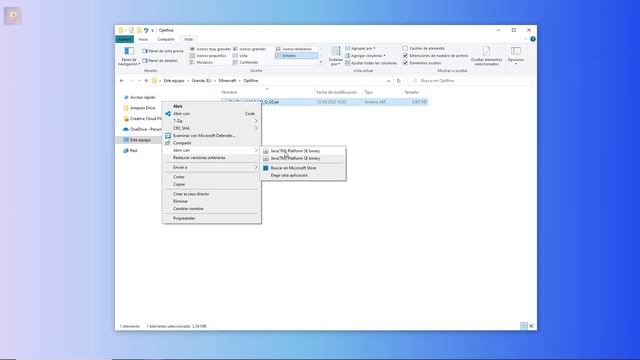Click Ajustar todas las columnas
Image resolution: width=640 pixels, height=360 pixels.
371,63
